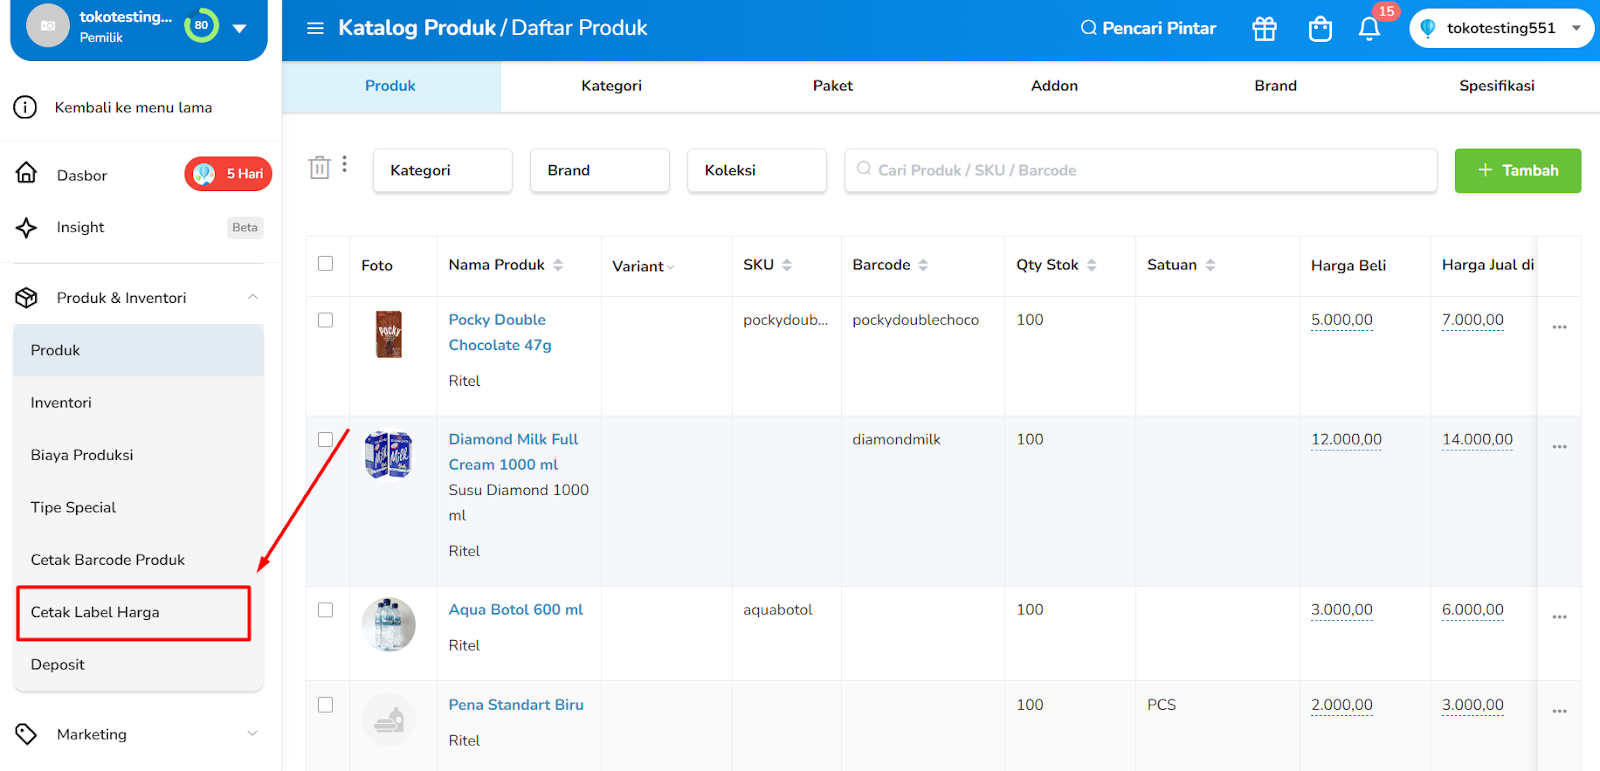
Task: Select all products with header checkbox
Action: (x=325, y=264)
